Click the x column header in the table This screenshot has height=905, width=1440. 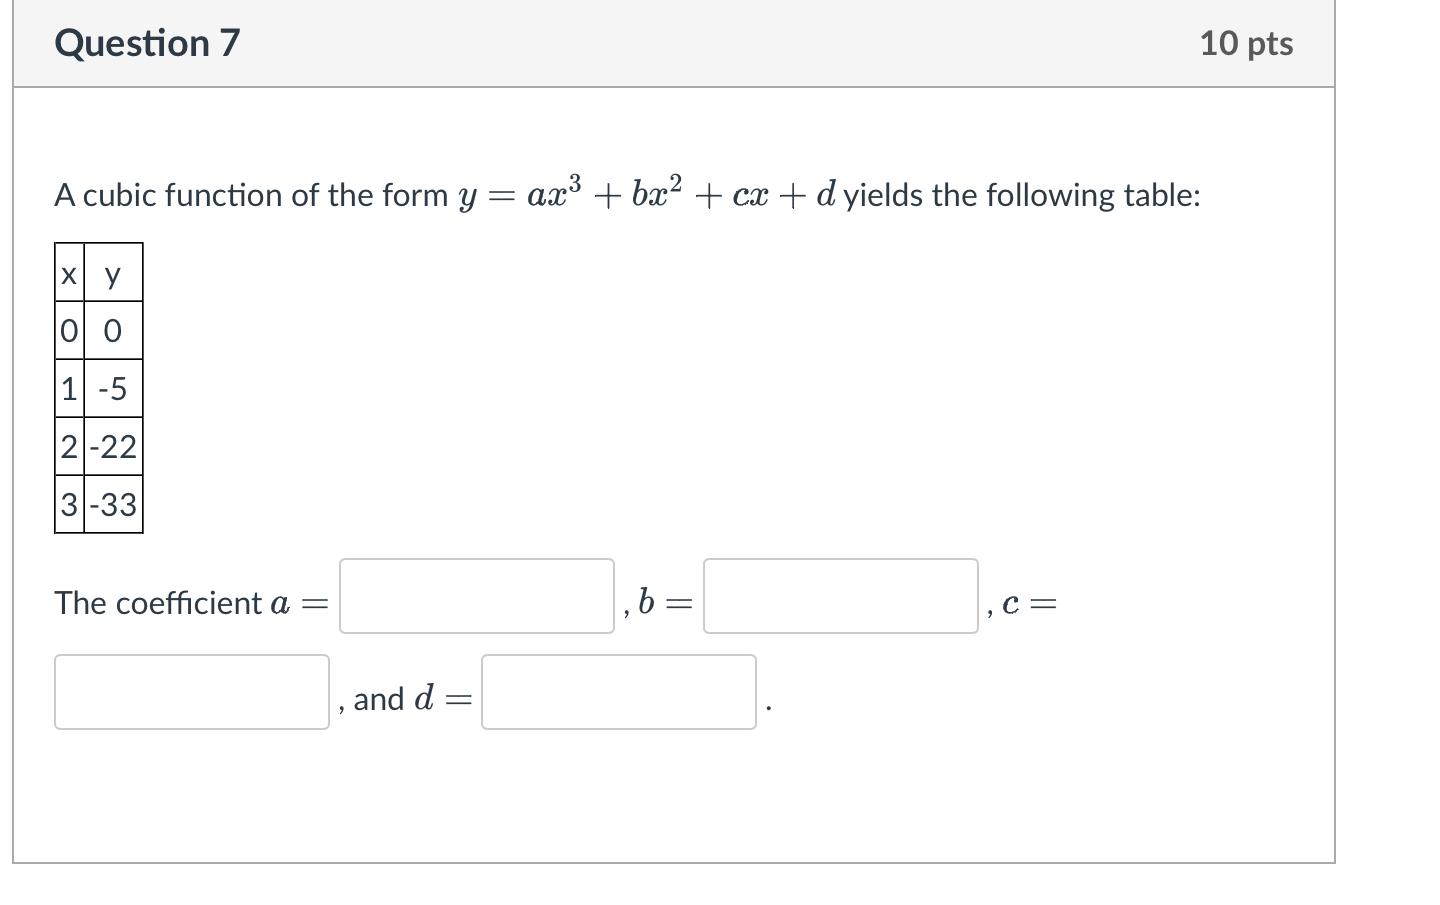click(x=68, y=274)
